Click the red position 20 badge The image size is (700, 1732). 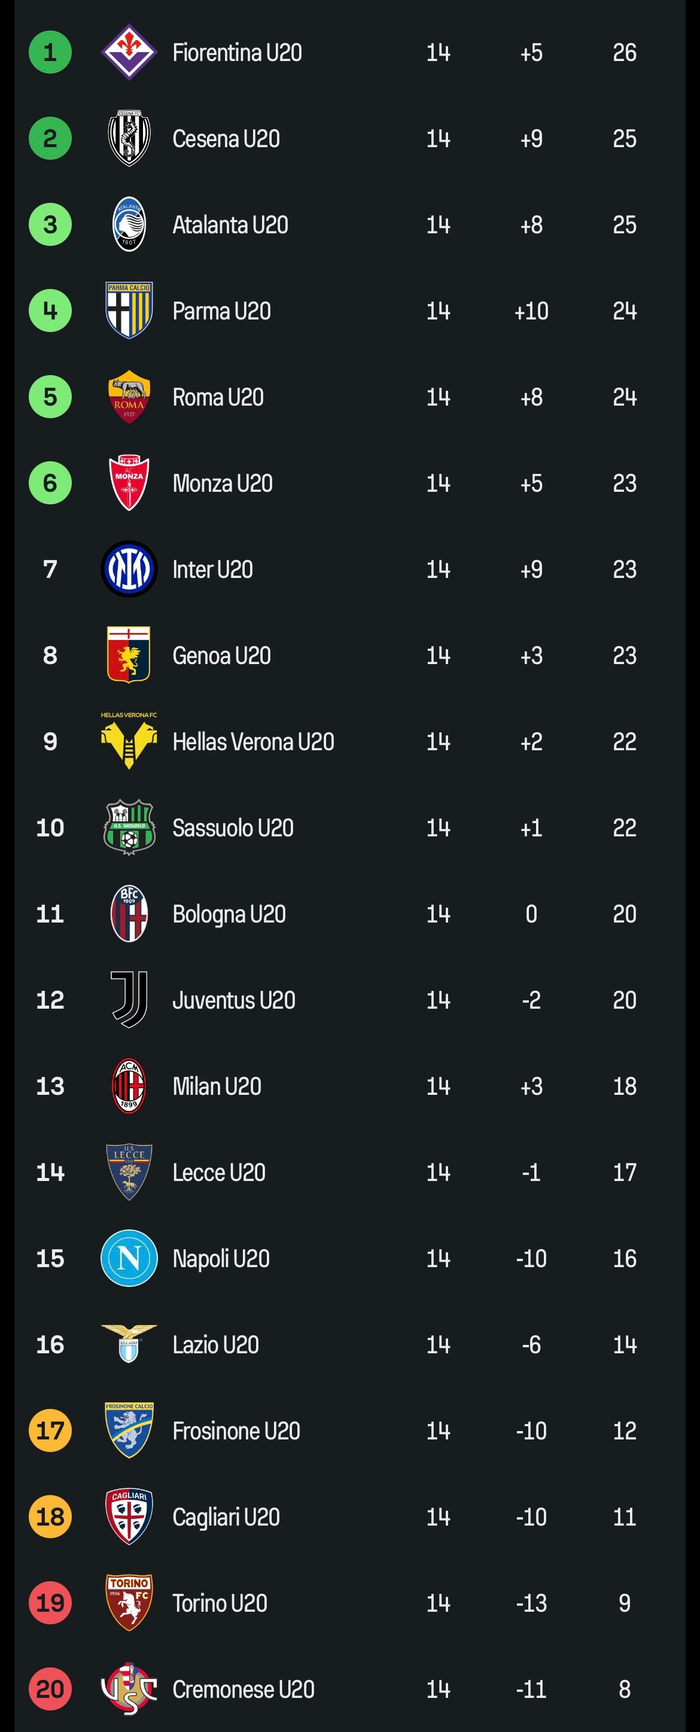click(50, 1689)
